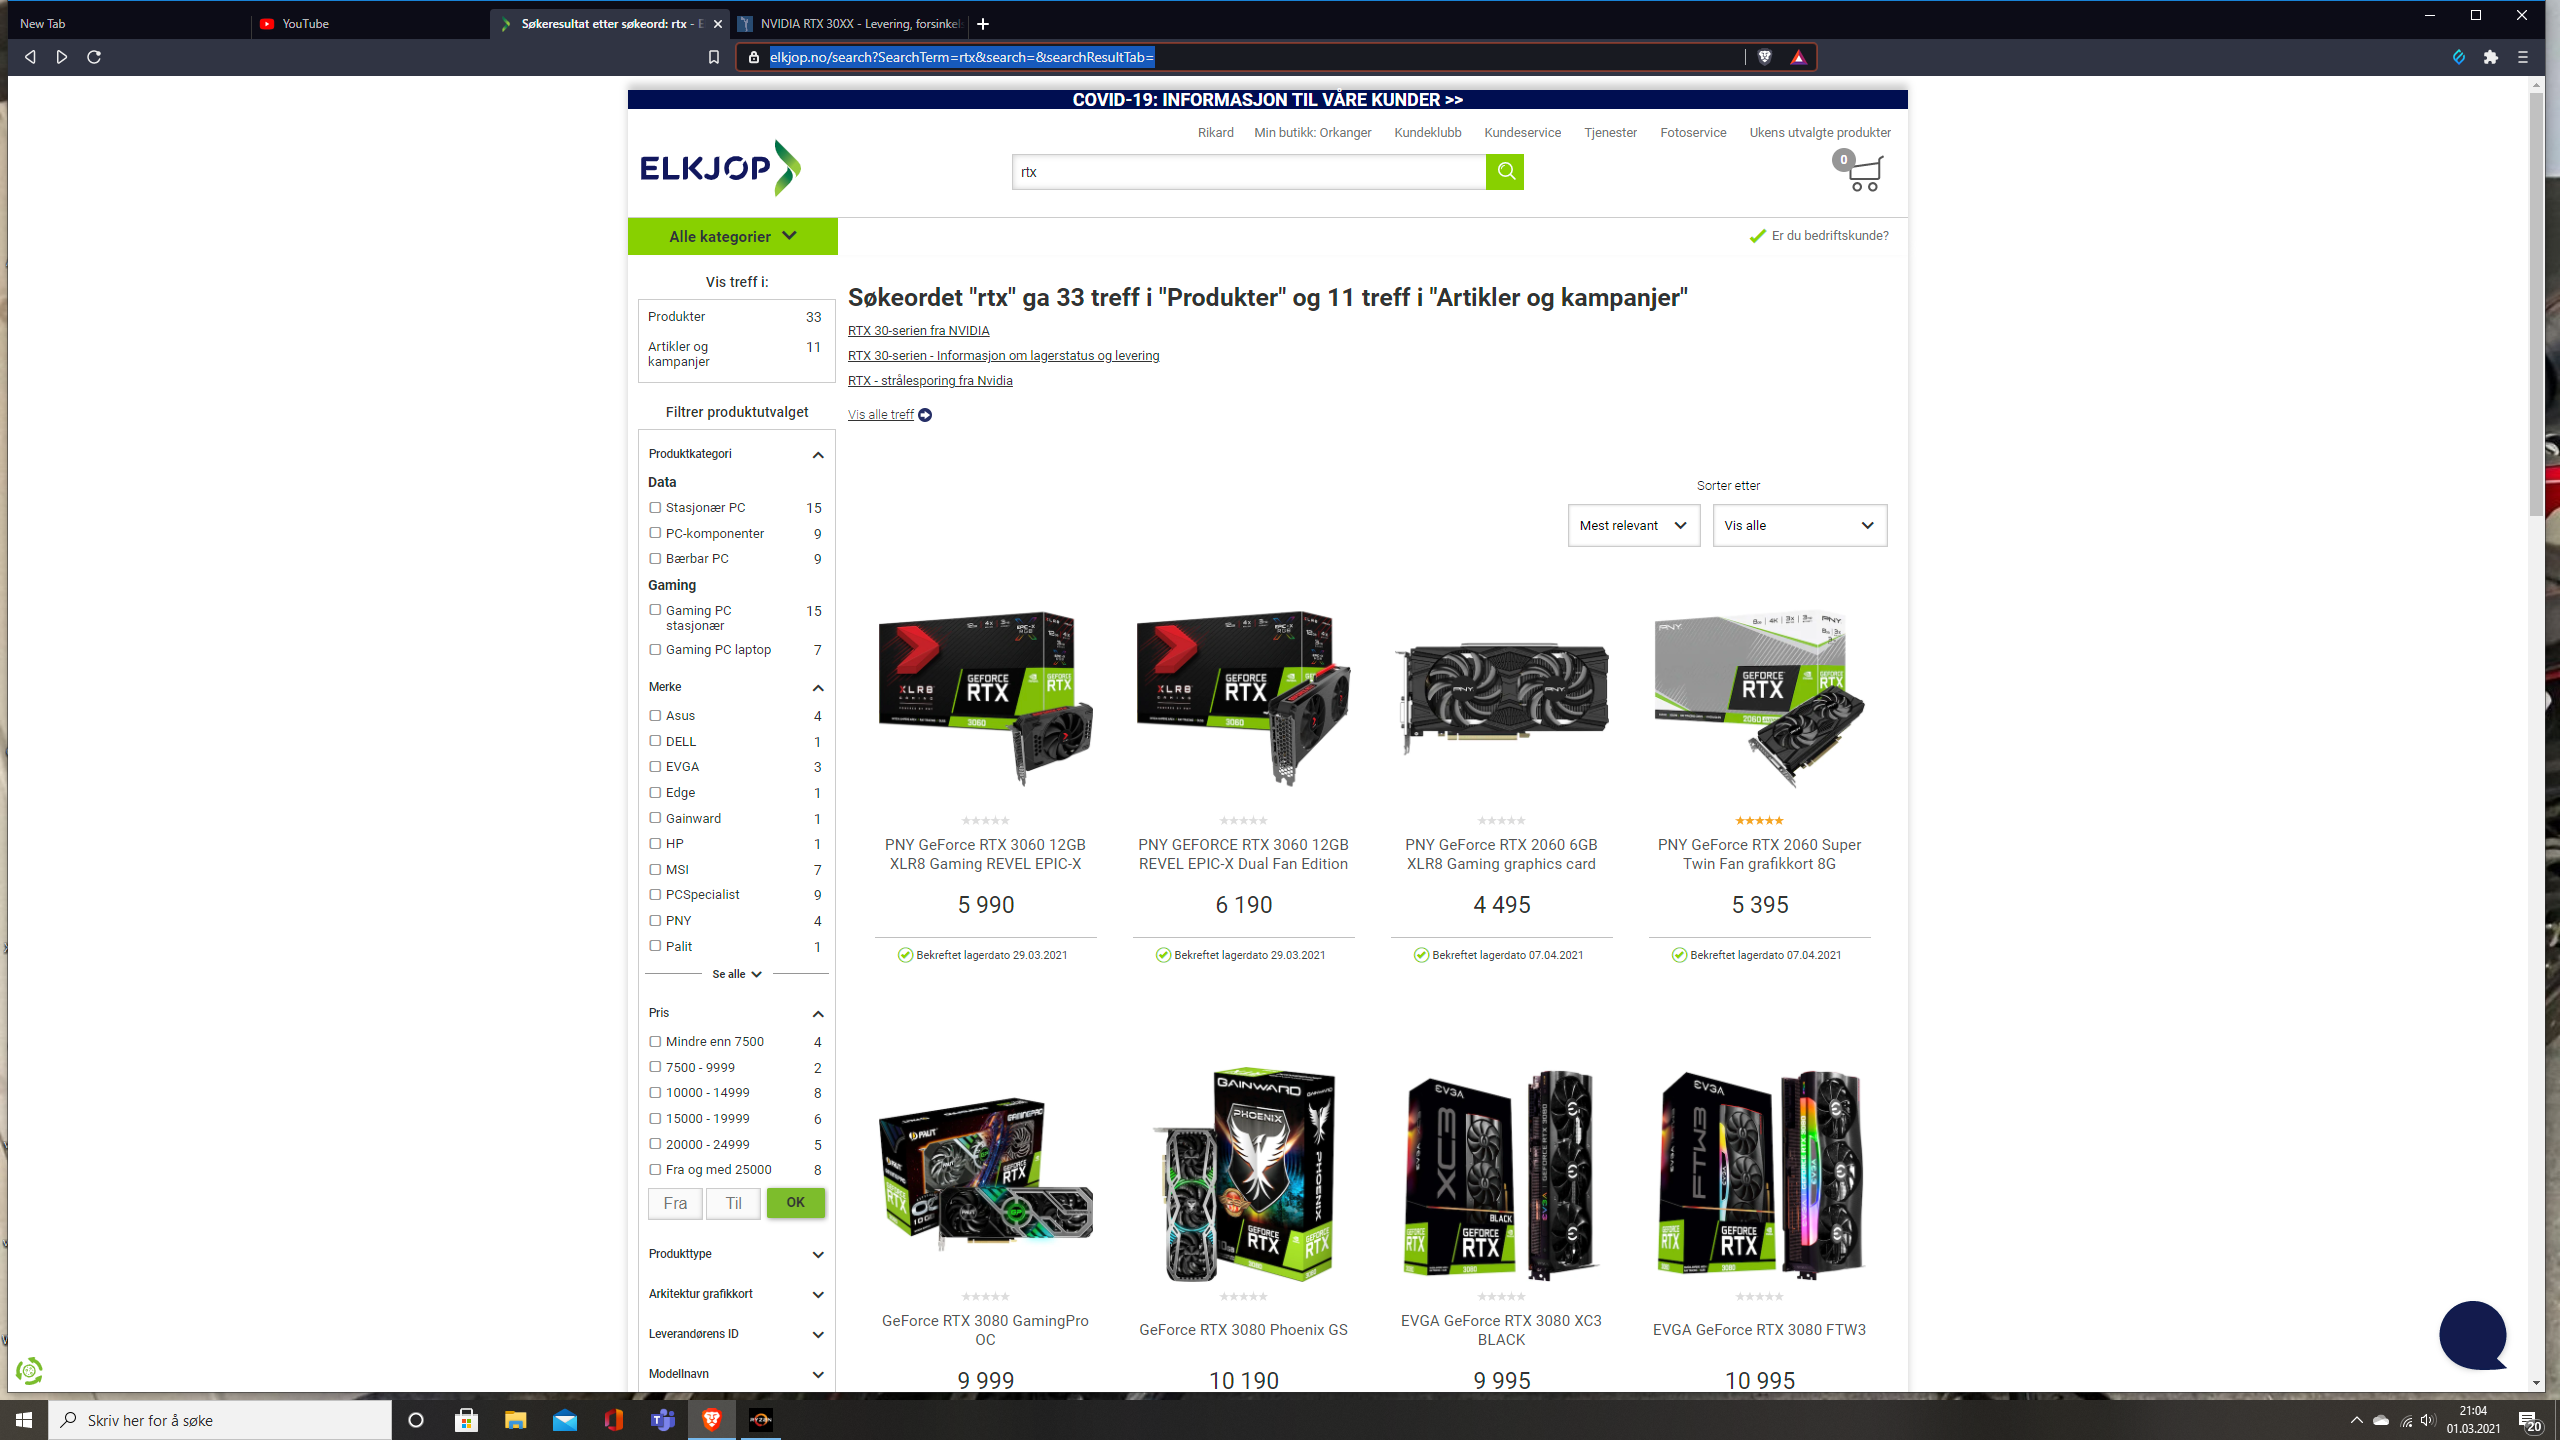This screenshot has height=1440, width=2560.
Task: Open Microsoft Store on the taskbar
Action: pos(466,1420)
